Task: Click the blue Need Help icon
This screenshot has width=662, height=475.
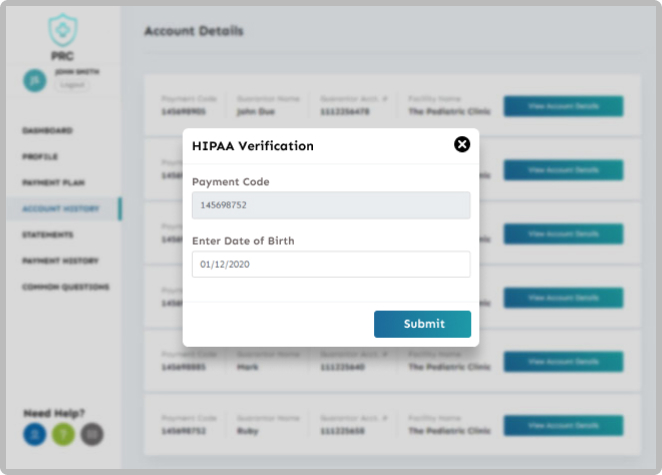Action: click(35, 434)
